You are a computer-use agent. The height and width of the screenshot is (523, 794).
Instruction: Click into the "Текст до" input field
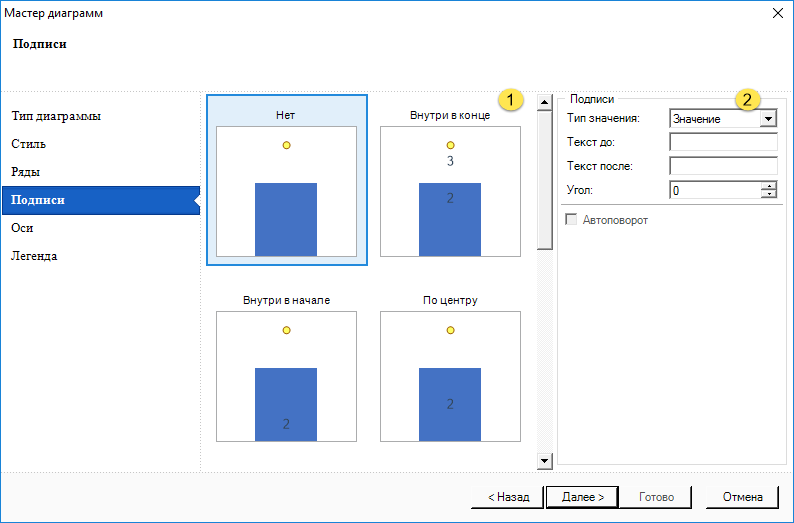tap(723, 142)
